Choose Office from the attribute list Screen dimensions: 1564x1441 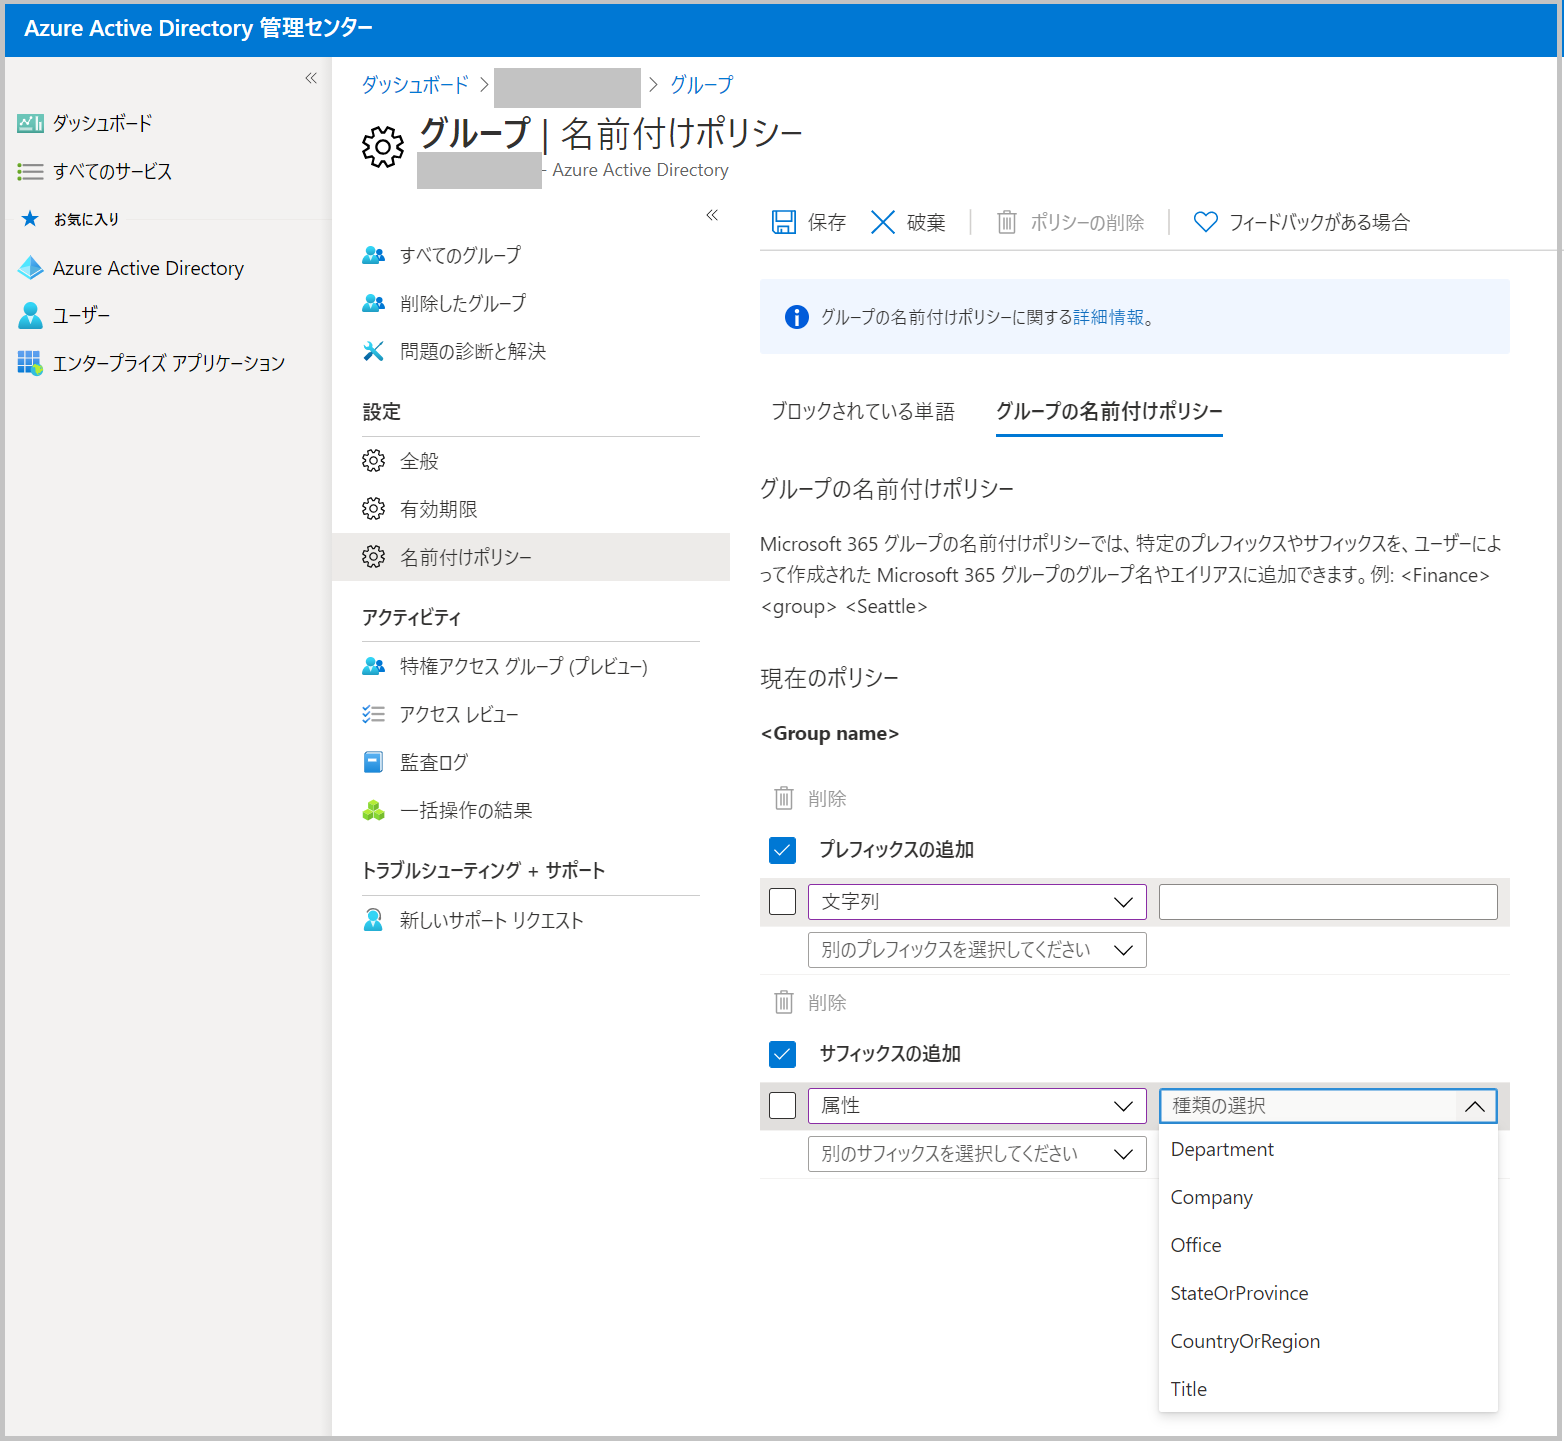pyautogui.click(x=1328, y=1246)
